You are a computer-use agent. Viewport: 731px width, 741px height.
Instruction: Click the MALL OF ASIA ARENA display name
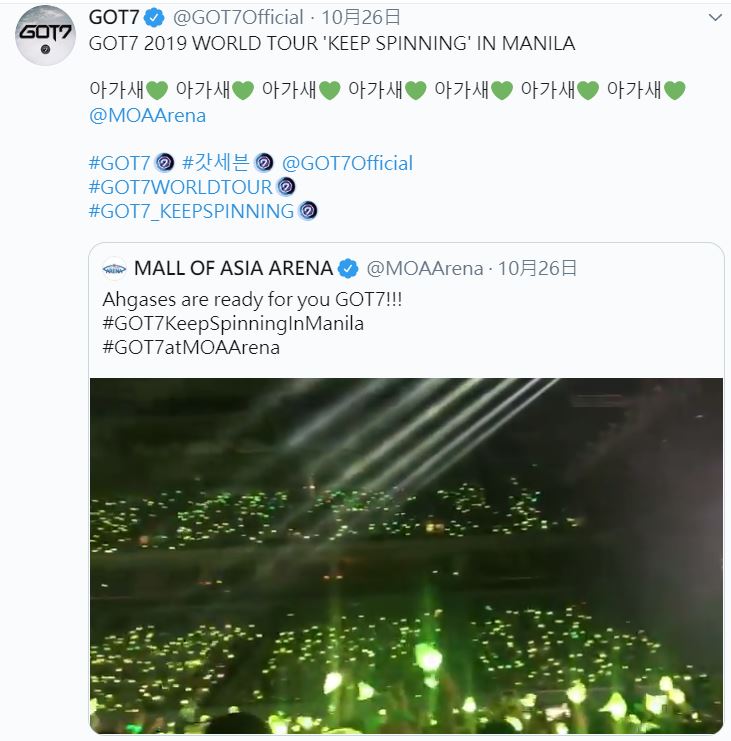[233, 268]
